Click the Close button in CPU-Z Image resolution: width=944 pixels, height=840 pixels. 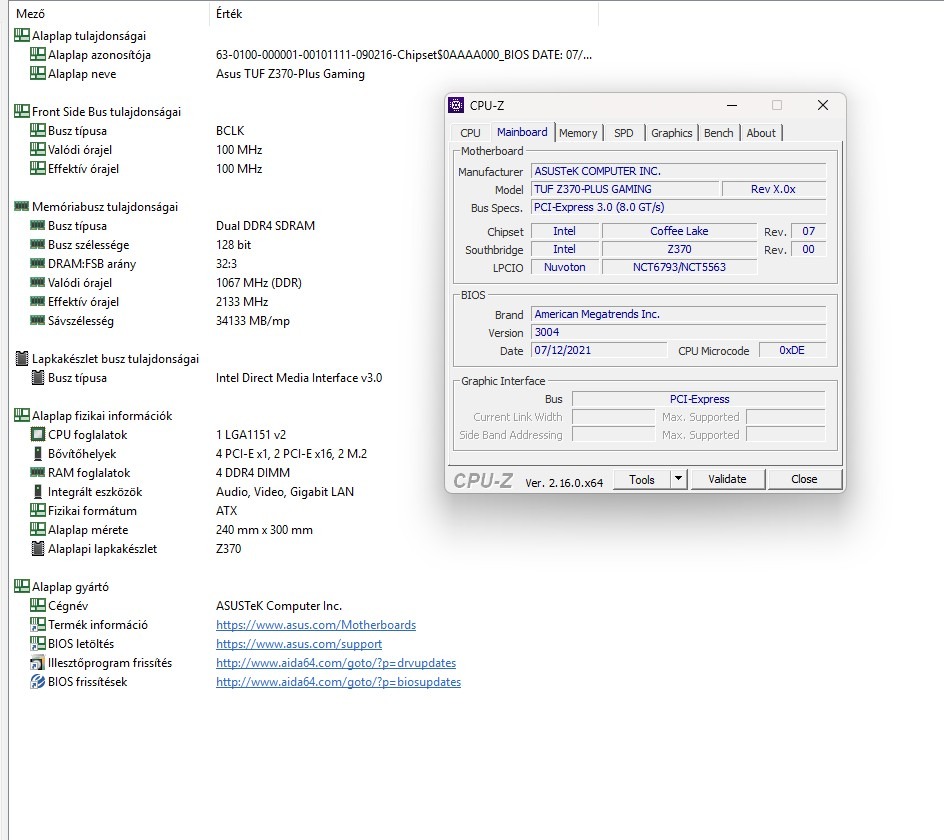click(804, 479)
